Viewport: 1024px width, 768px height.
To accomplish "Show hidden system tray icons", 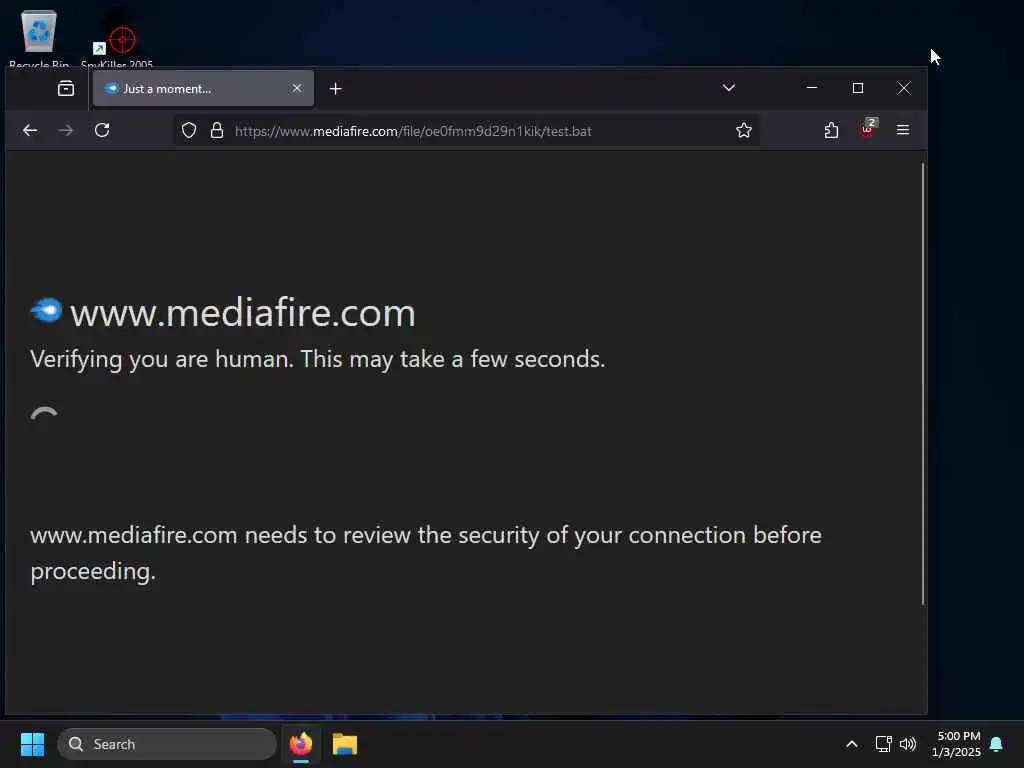I will (852, 744).
